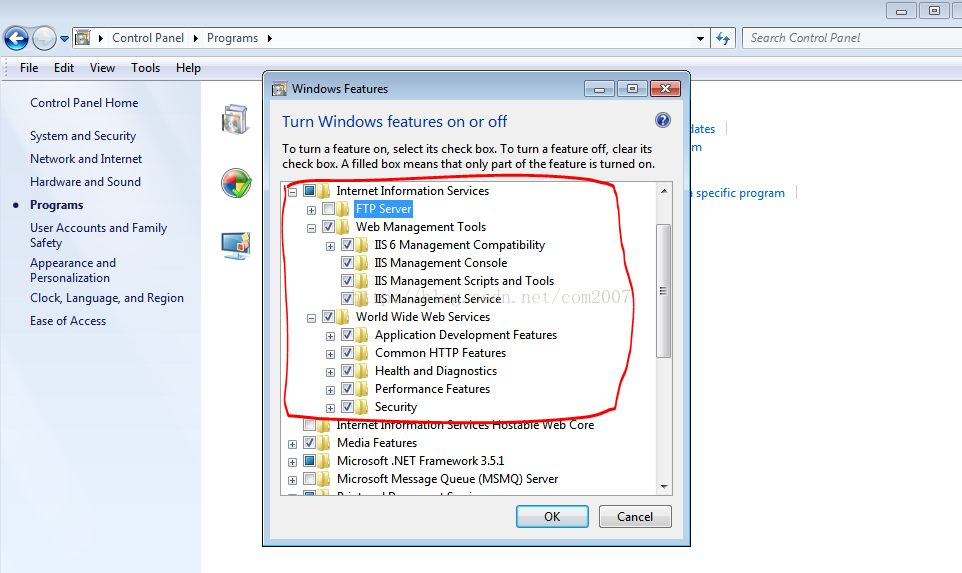Go to Clock, Language, and Region
This screenshot has height=573, width=962.
[x=107, y=298]
